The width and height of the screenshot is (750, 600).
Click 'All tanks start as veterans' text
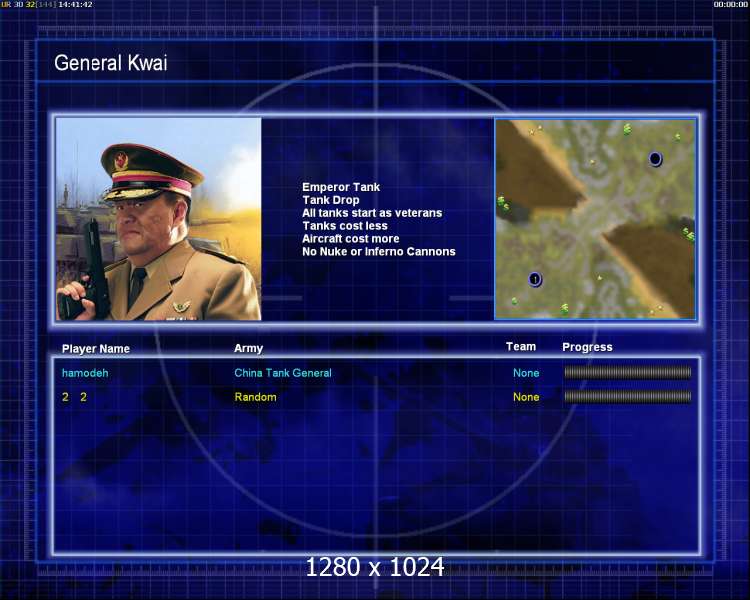point(372,213)
